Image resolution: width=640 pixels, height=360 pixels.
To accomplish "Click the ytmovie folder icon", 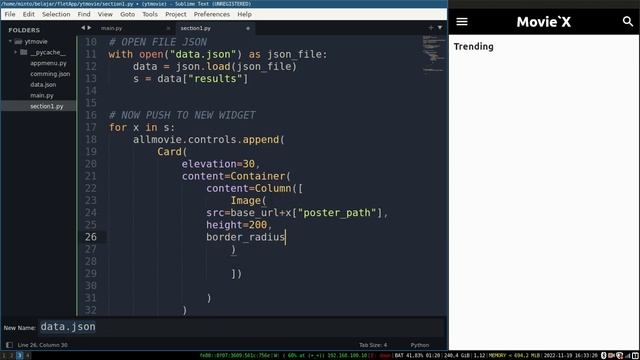I will coord(18,41).
